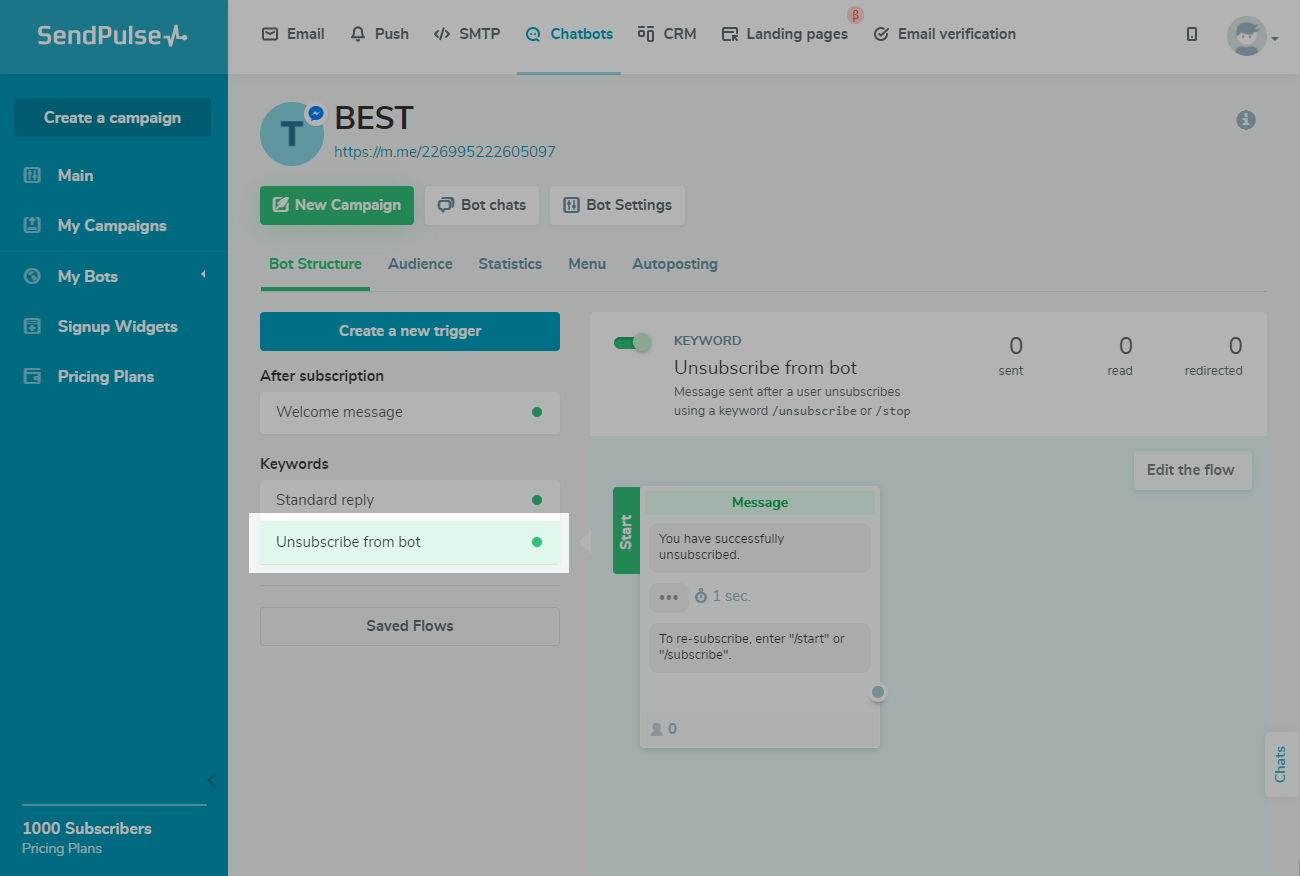Viewport: 1300px width, 876px height.
Task: Click the Email verification check icon
Action: pos(881,34)
